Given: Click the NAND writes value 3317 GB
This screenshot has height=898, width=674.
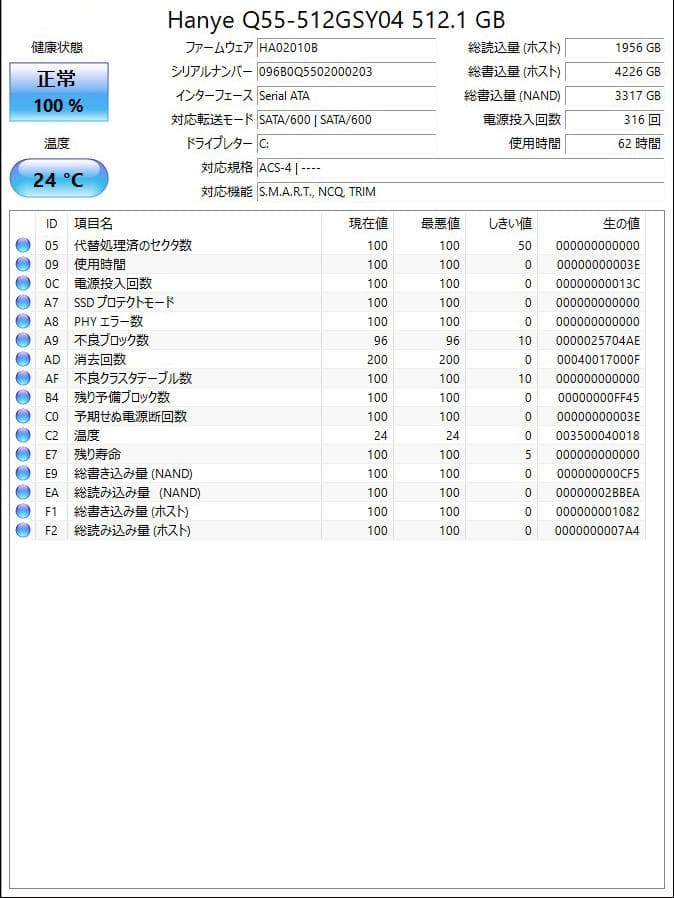Looking at the screenshot, I should pyautogui.click(x=614, y=96).
